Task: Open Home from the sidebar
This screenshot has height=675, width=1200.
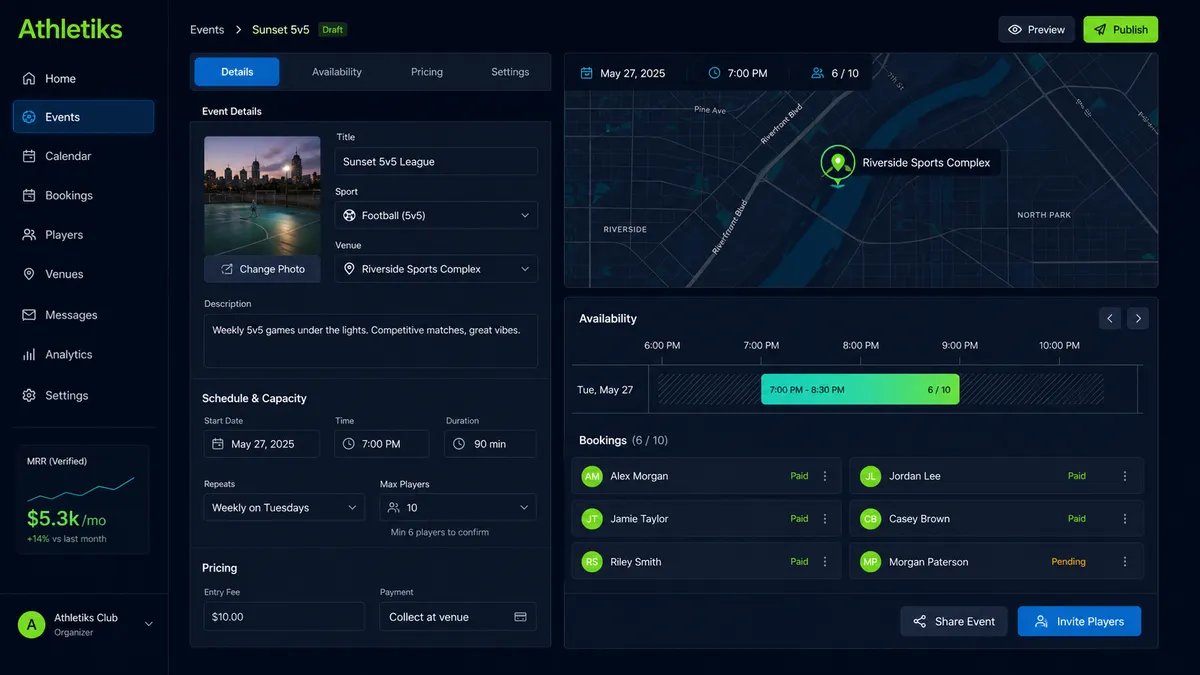Action: point(83,79)
